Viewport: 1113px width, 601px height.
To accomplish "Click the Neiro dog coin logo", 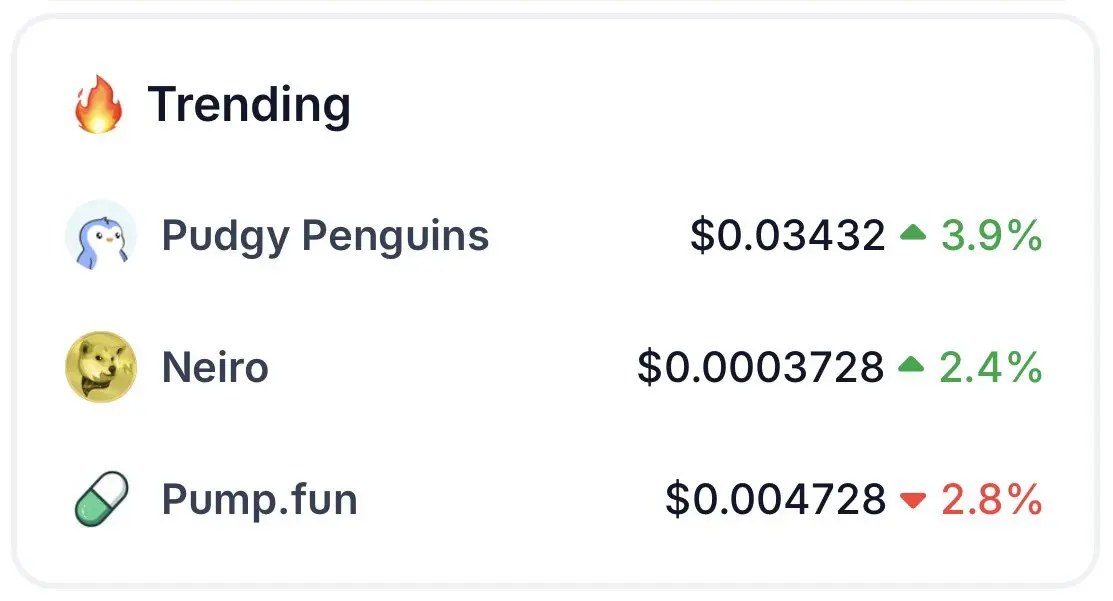I will pyautogui.click(x=101, y=367).
